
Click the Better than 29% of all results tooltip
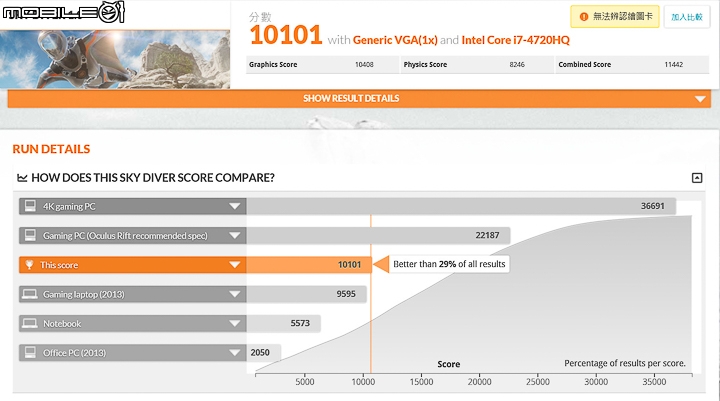pos(449,264)
